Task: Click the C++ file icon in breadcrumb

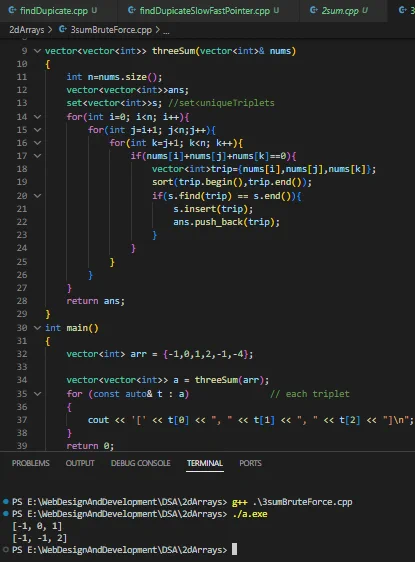Action: 63,29
